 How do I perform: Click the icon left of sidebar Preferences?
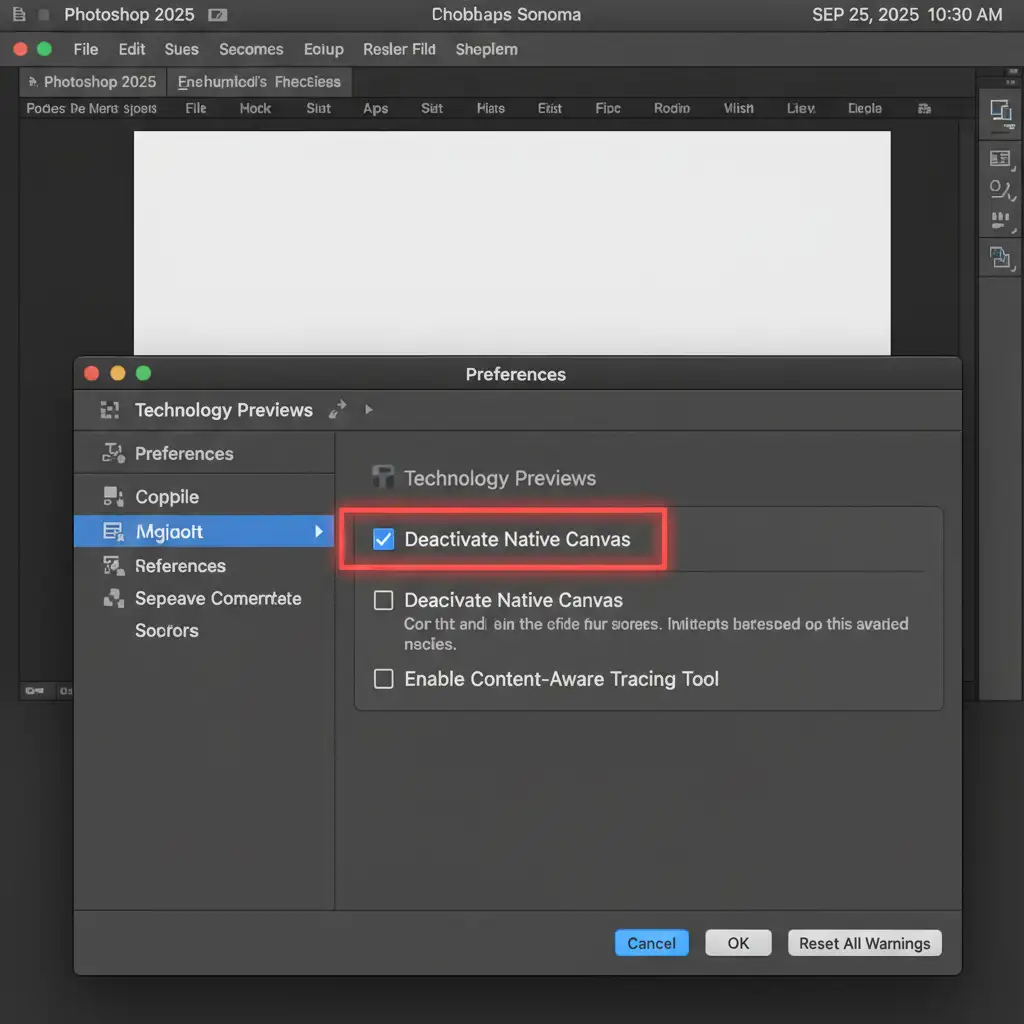113,454
